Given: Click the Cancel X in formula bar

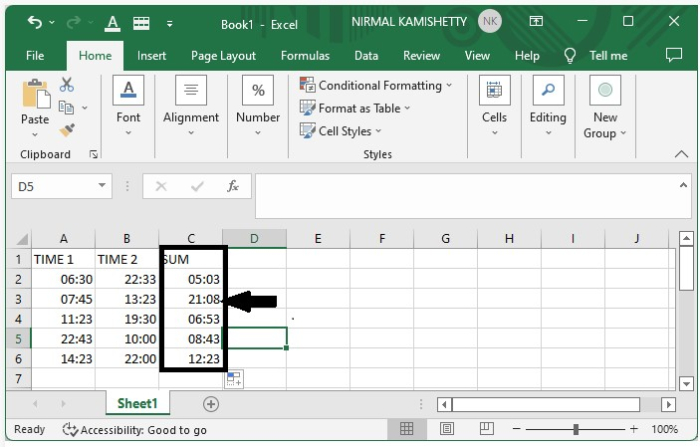Looking at the screenshot, I should coord(161,186).
